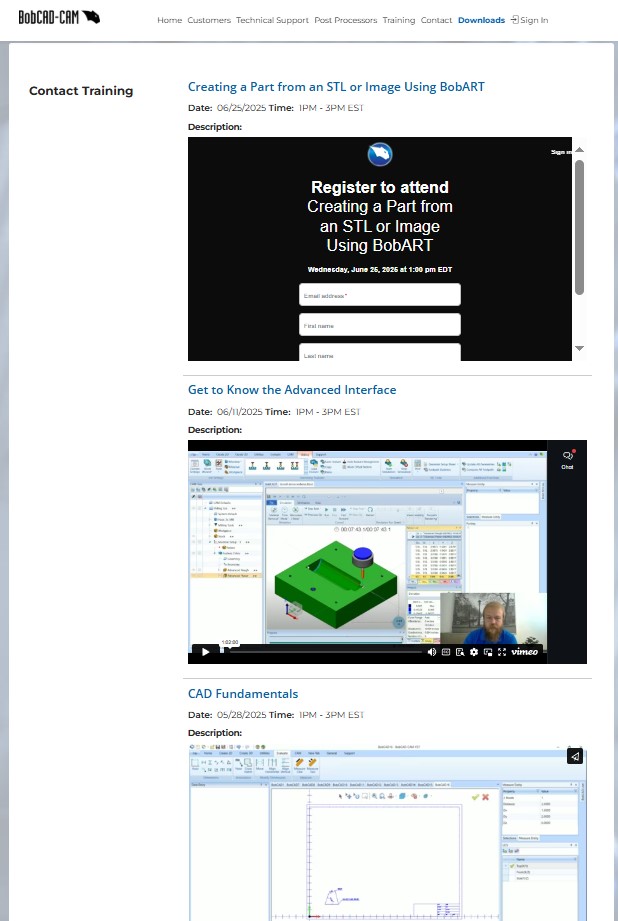The width and height of the screenshot is (618, 921).
Task: Enter fullscreen on the Vimeo player
Action: coord(502,652)
